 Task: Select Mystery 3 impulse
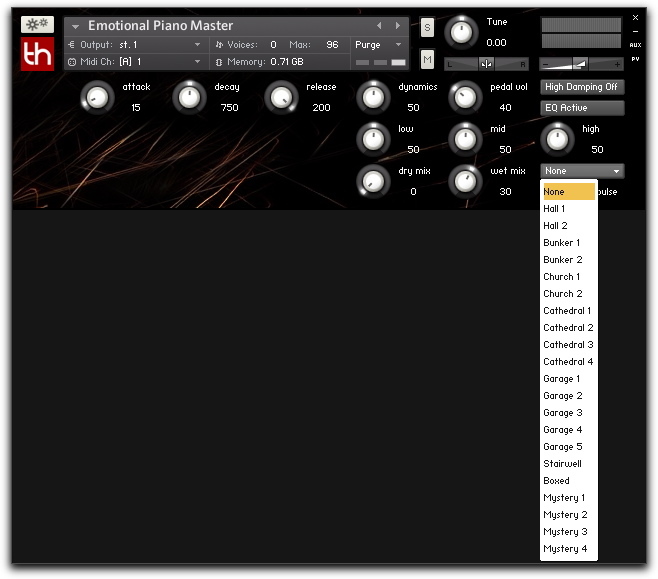569,532
